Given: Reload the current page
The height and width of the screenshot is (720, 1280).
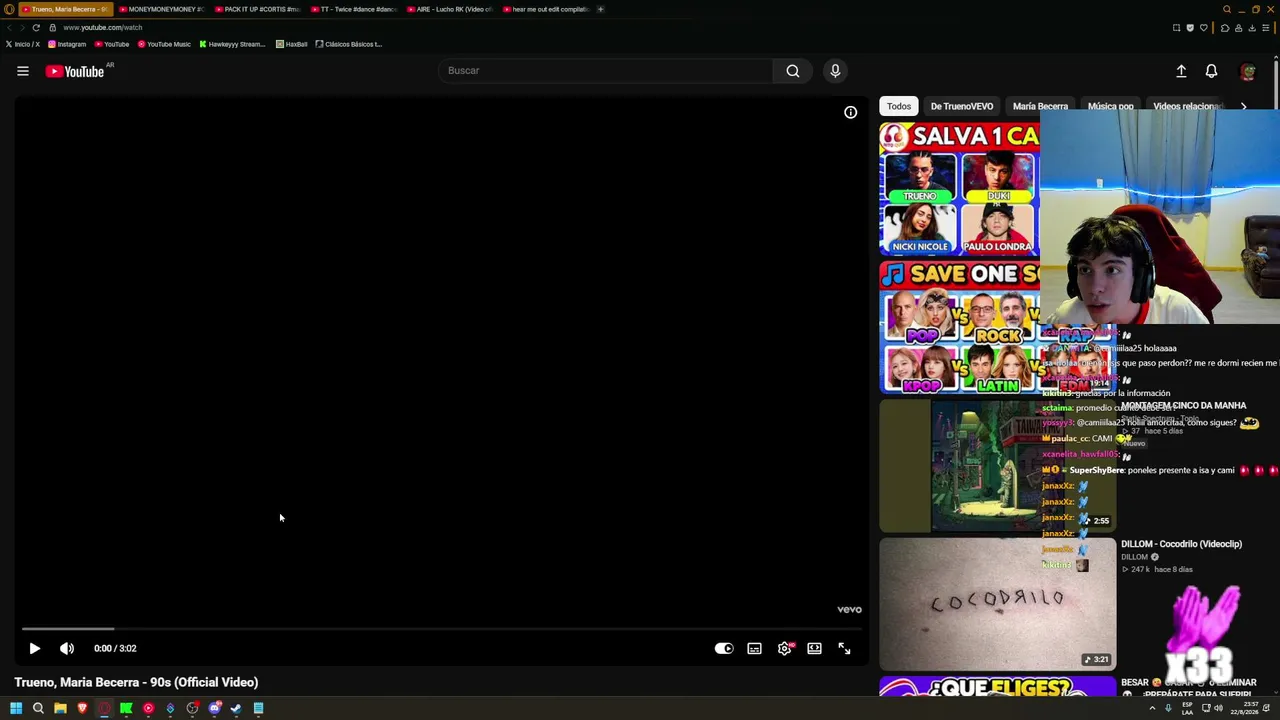Looking at the screenshot, I should [x=35, y=27].
